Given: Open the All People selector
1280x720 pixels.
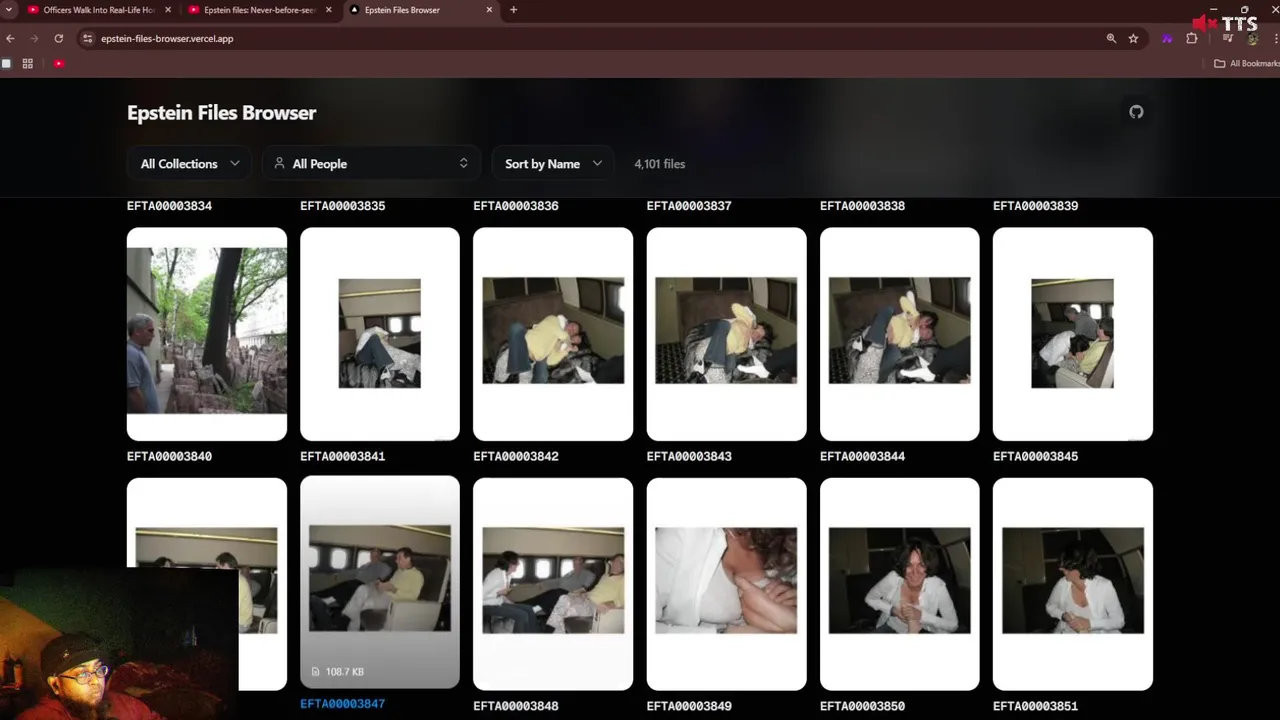Looking at the screenshot, I should tap(371, 163).
